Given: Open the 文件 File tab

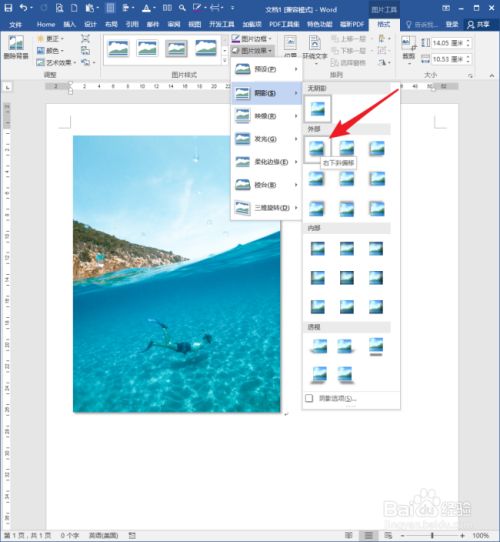Looking at the screenshot, I should pos(15,24).
